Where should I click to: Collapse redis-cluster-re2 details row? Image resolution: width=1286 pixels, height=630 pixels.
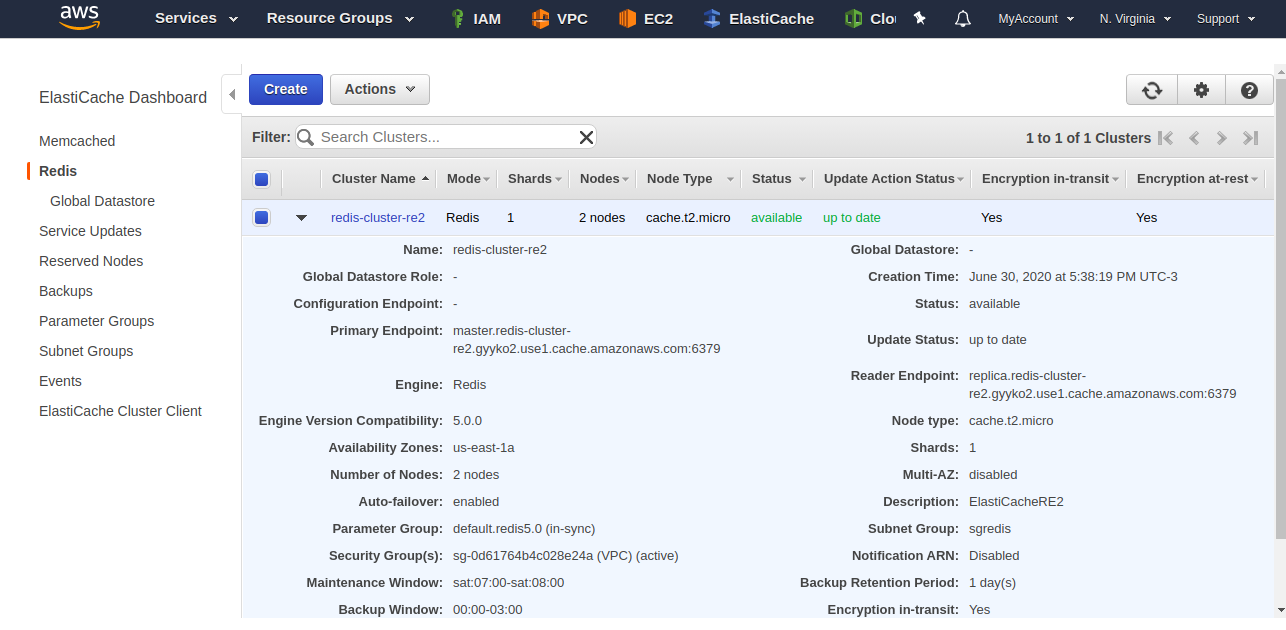301,217
